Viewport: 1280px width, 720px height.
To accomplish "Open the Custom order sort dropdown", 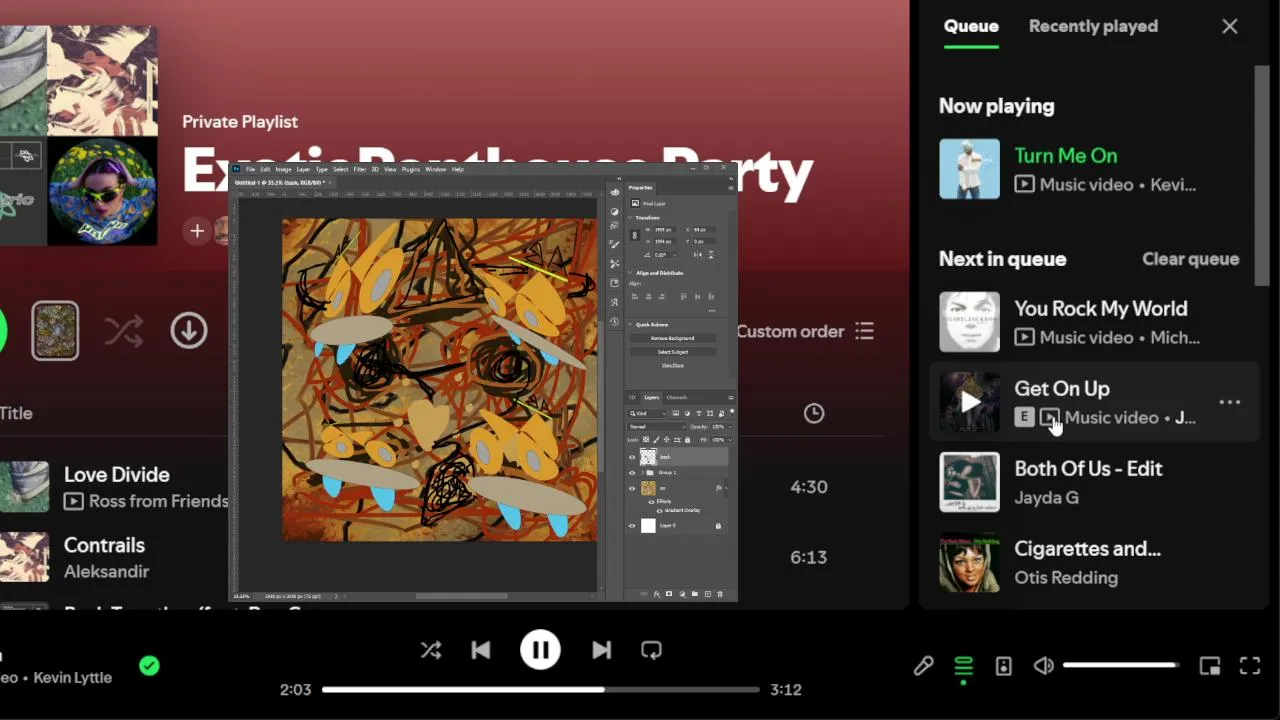I will (x=806, y=331).
